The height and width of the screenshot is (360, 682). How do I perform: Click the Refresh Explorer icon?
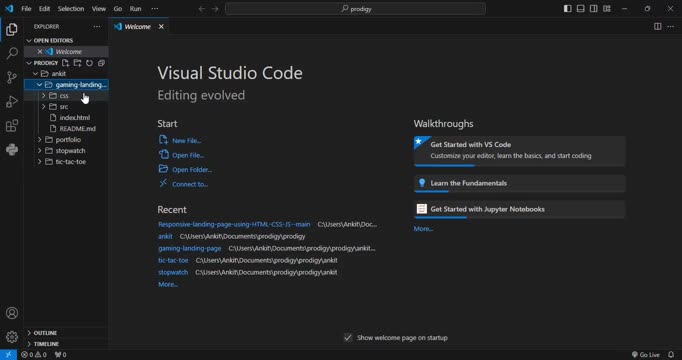89,63
